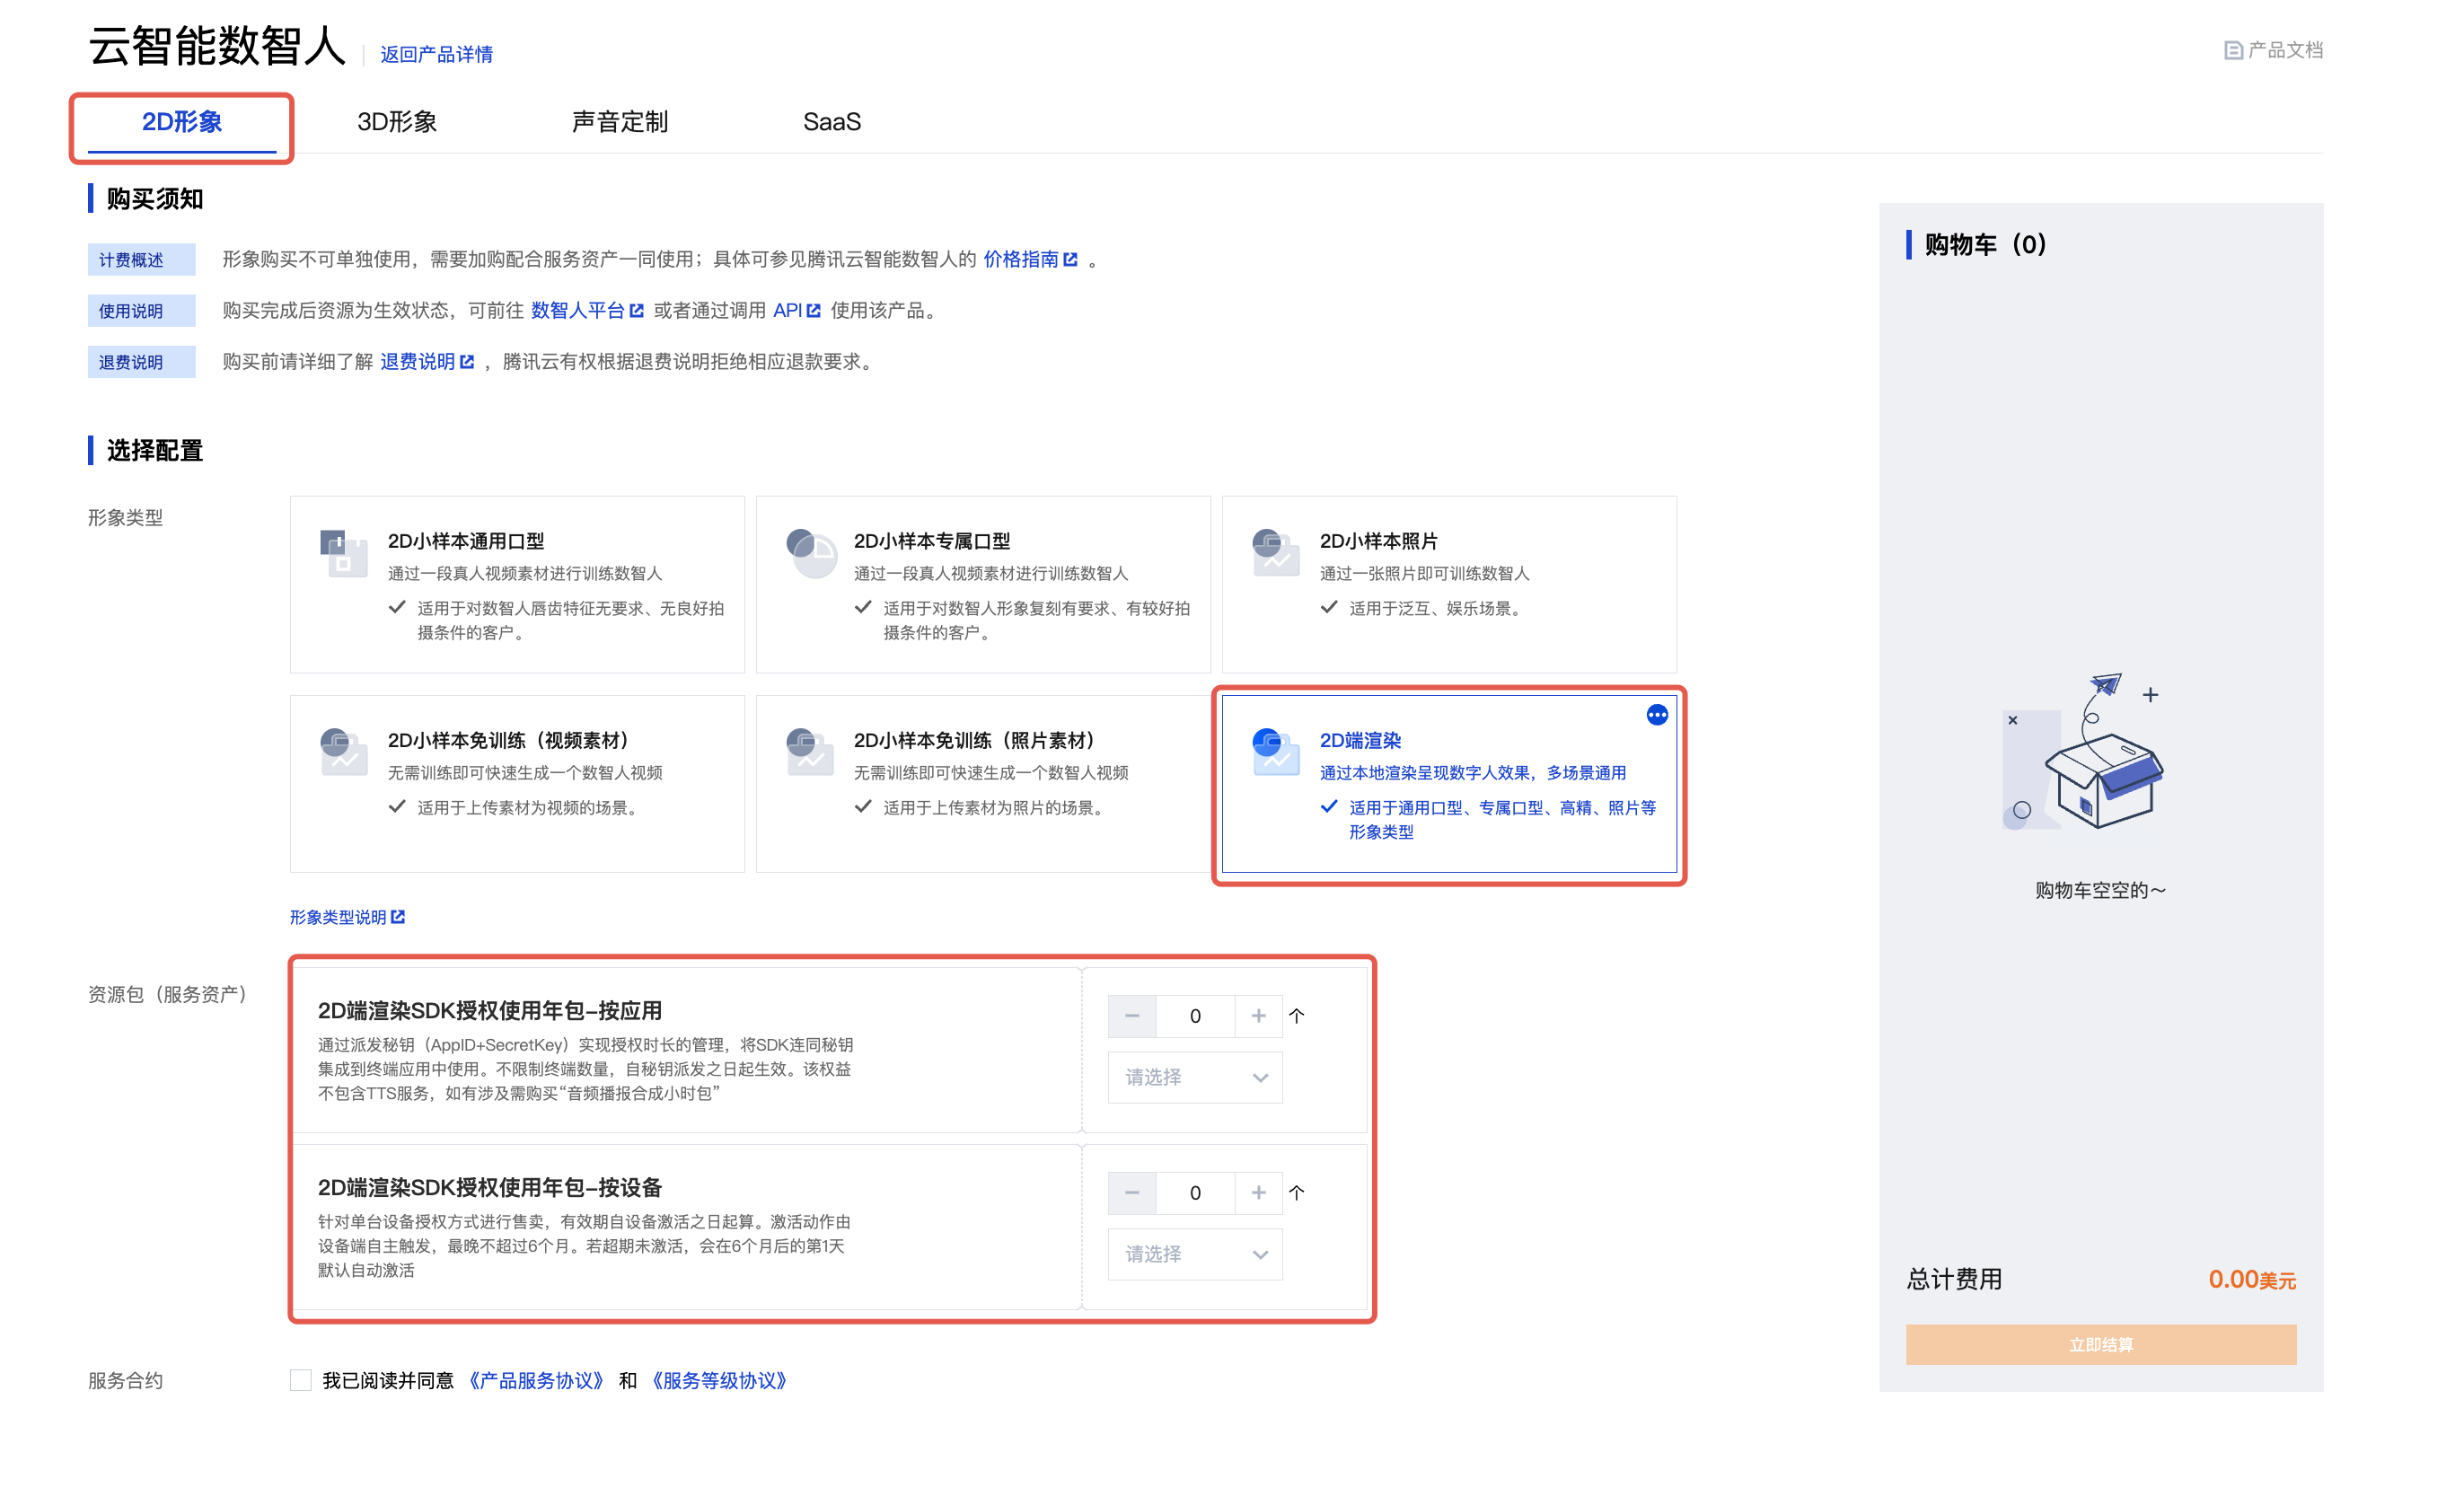Open 请选择 dropdown for 按应用 package

coord(1195,1078)
